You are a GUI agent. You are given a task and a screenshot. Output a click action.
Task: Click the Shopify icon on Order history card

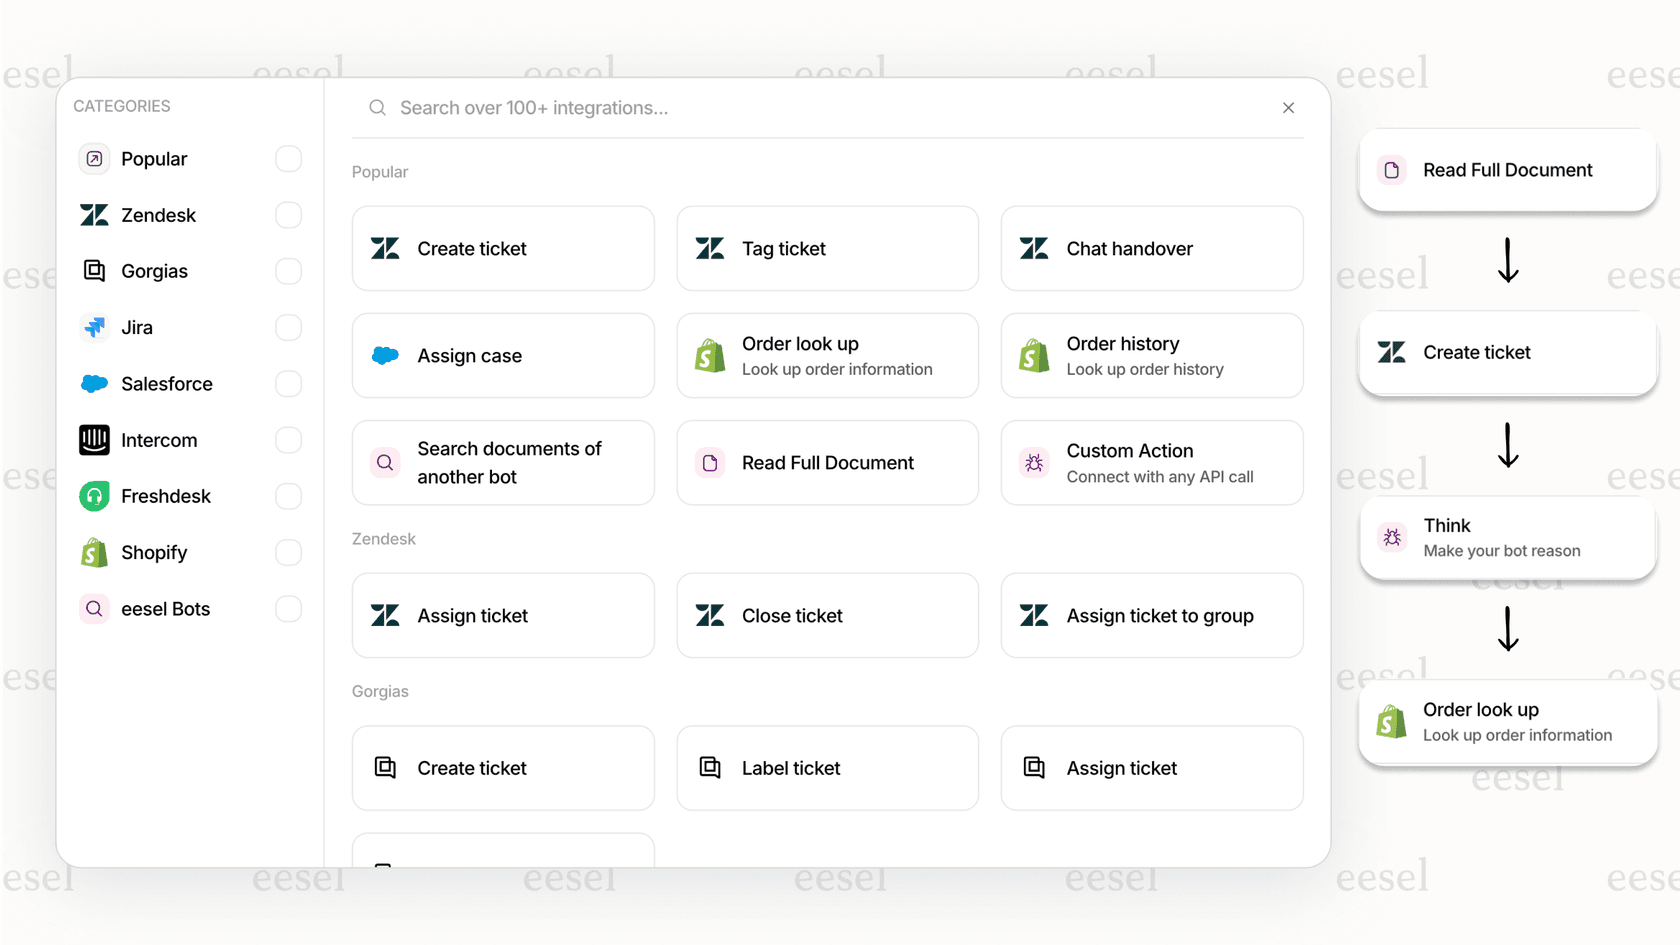click(1034, 355)
